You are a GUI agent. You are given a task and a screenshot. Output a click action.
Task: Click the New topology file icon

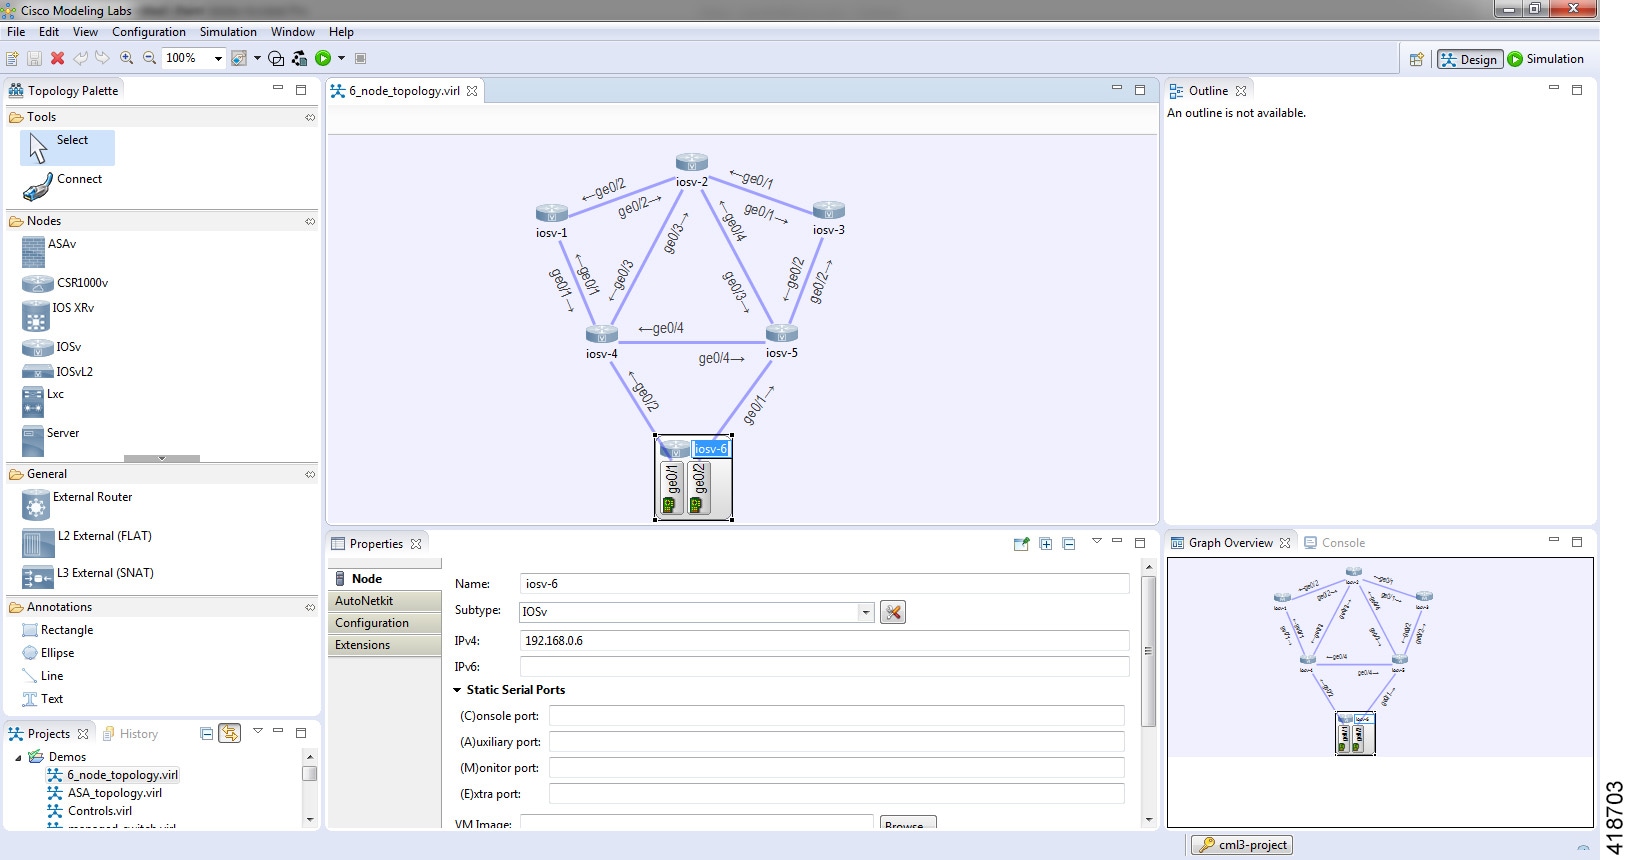pyautogui.click(x=12, y=58)
